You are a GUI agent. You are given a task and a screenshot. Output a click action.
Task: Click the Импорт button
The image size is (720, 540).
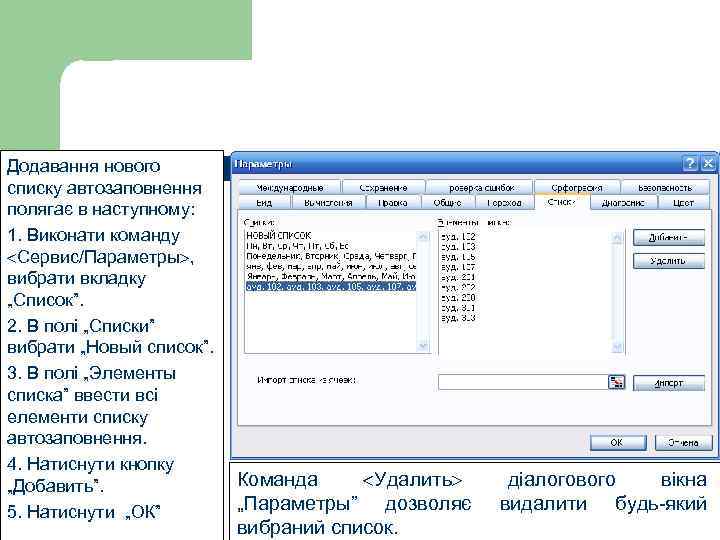[669, 383]
